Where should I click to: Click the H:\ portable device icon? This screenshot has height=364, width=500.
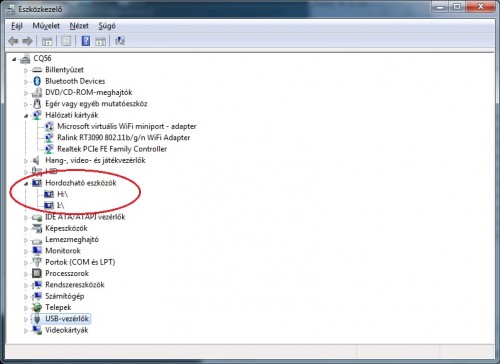(49, 194)
